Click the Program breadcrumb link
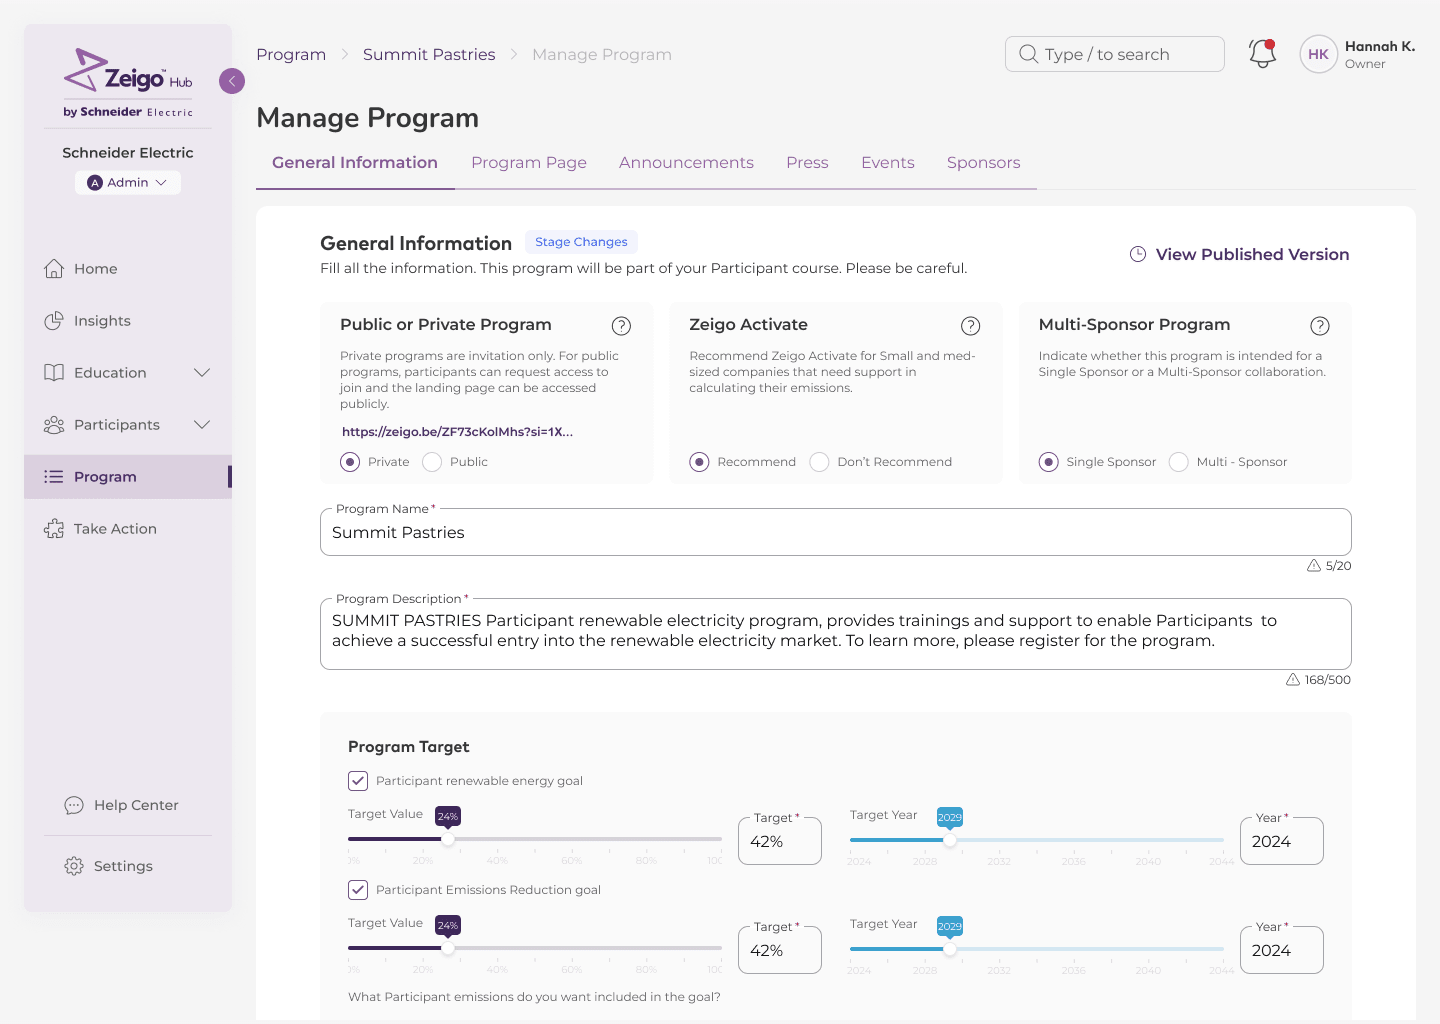This screenshot has width=1440, height=1024. tap(291, 55)
